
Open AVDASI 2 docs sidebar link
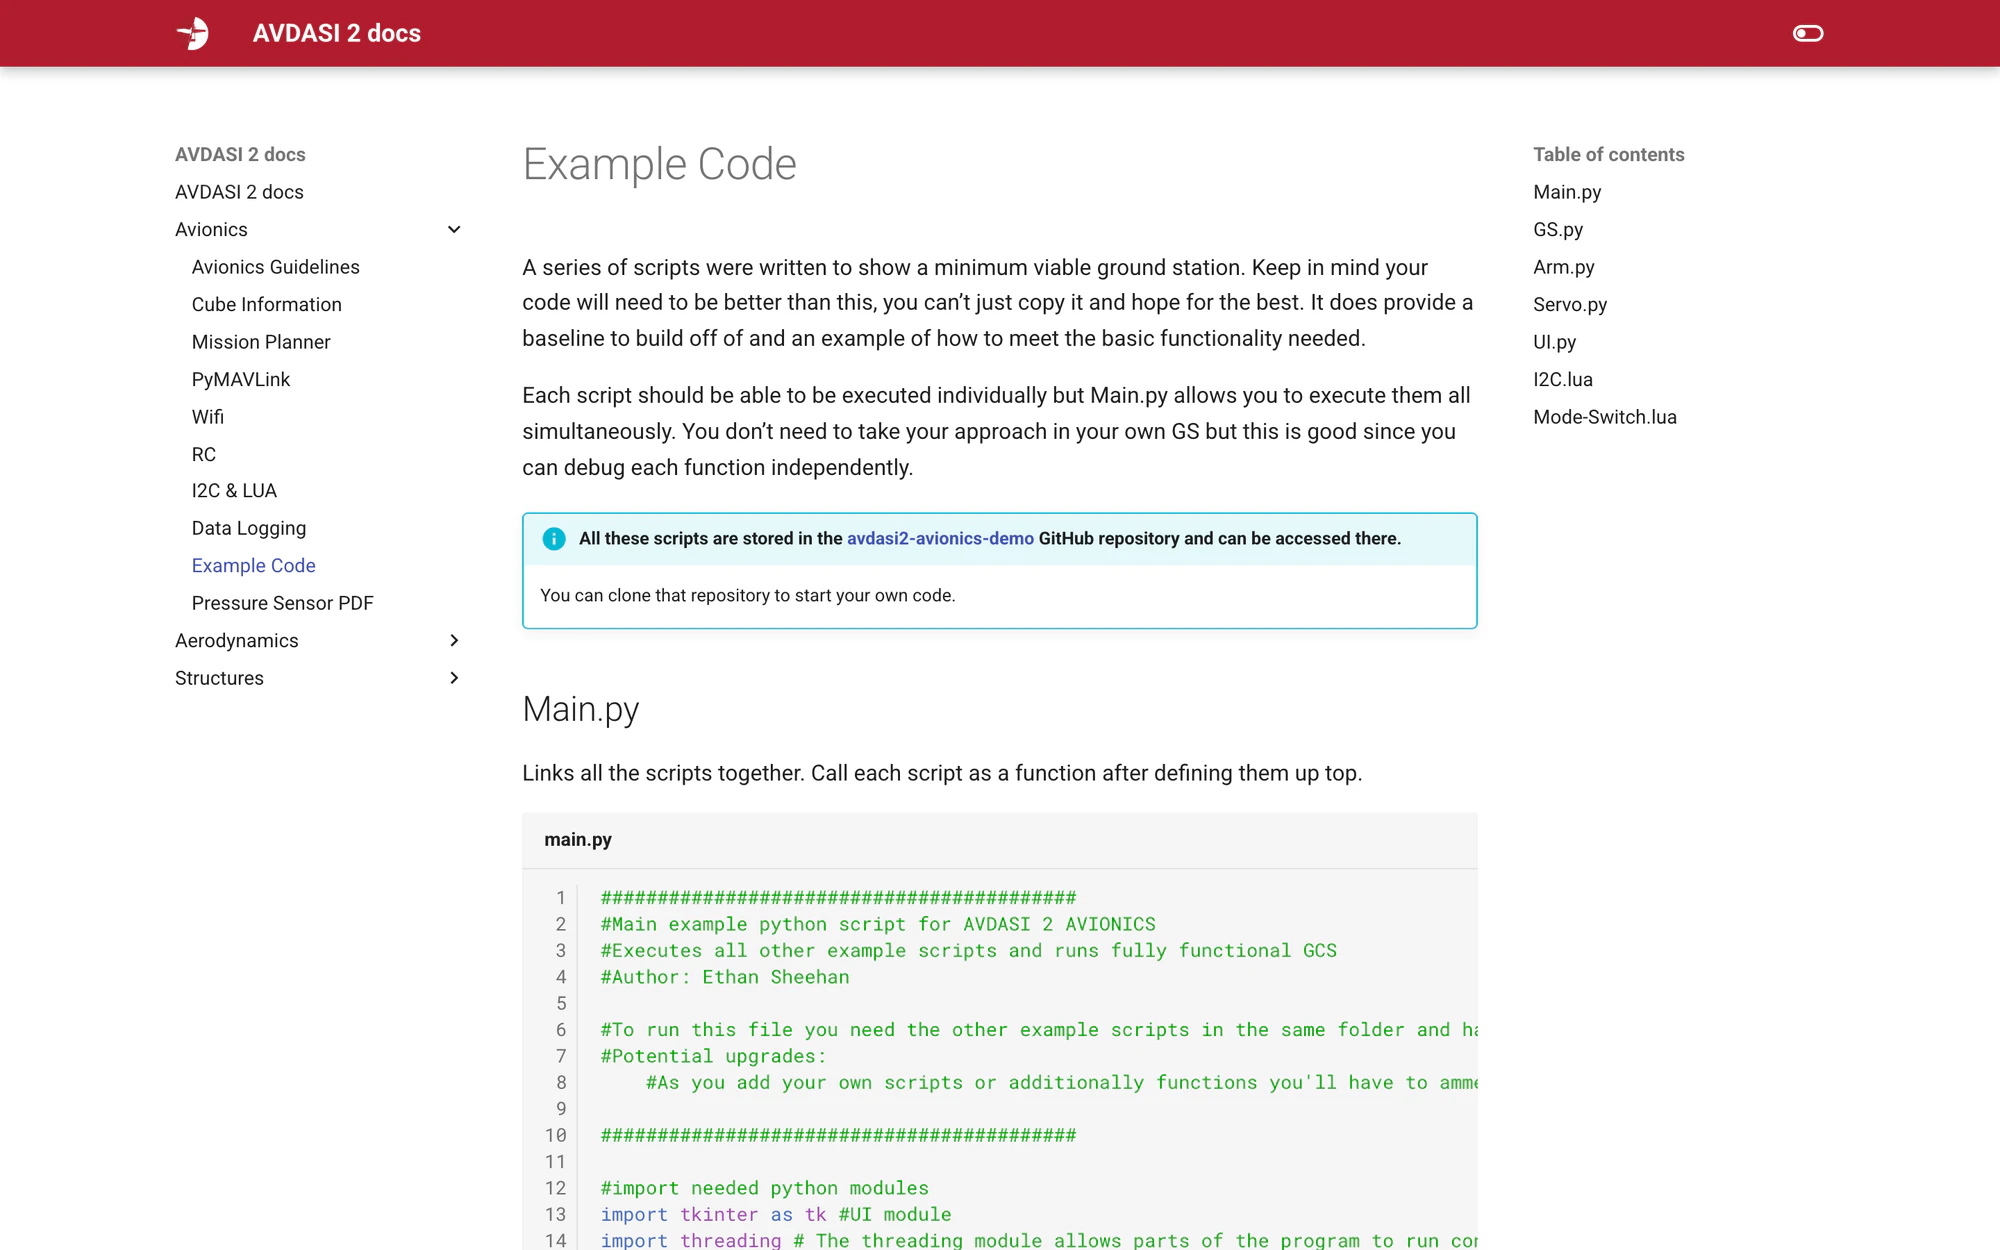(x=239, y=192)
